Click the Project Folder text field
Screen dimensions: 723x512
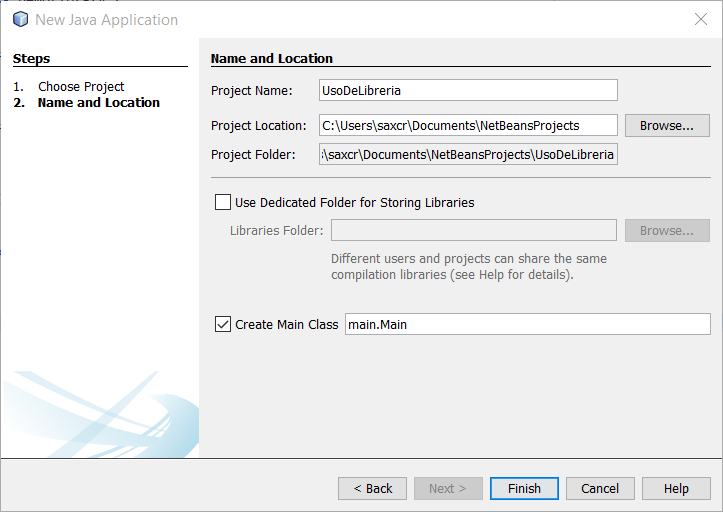[x=468, y=154]
